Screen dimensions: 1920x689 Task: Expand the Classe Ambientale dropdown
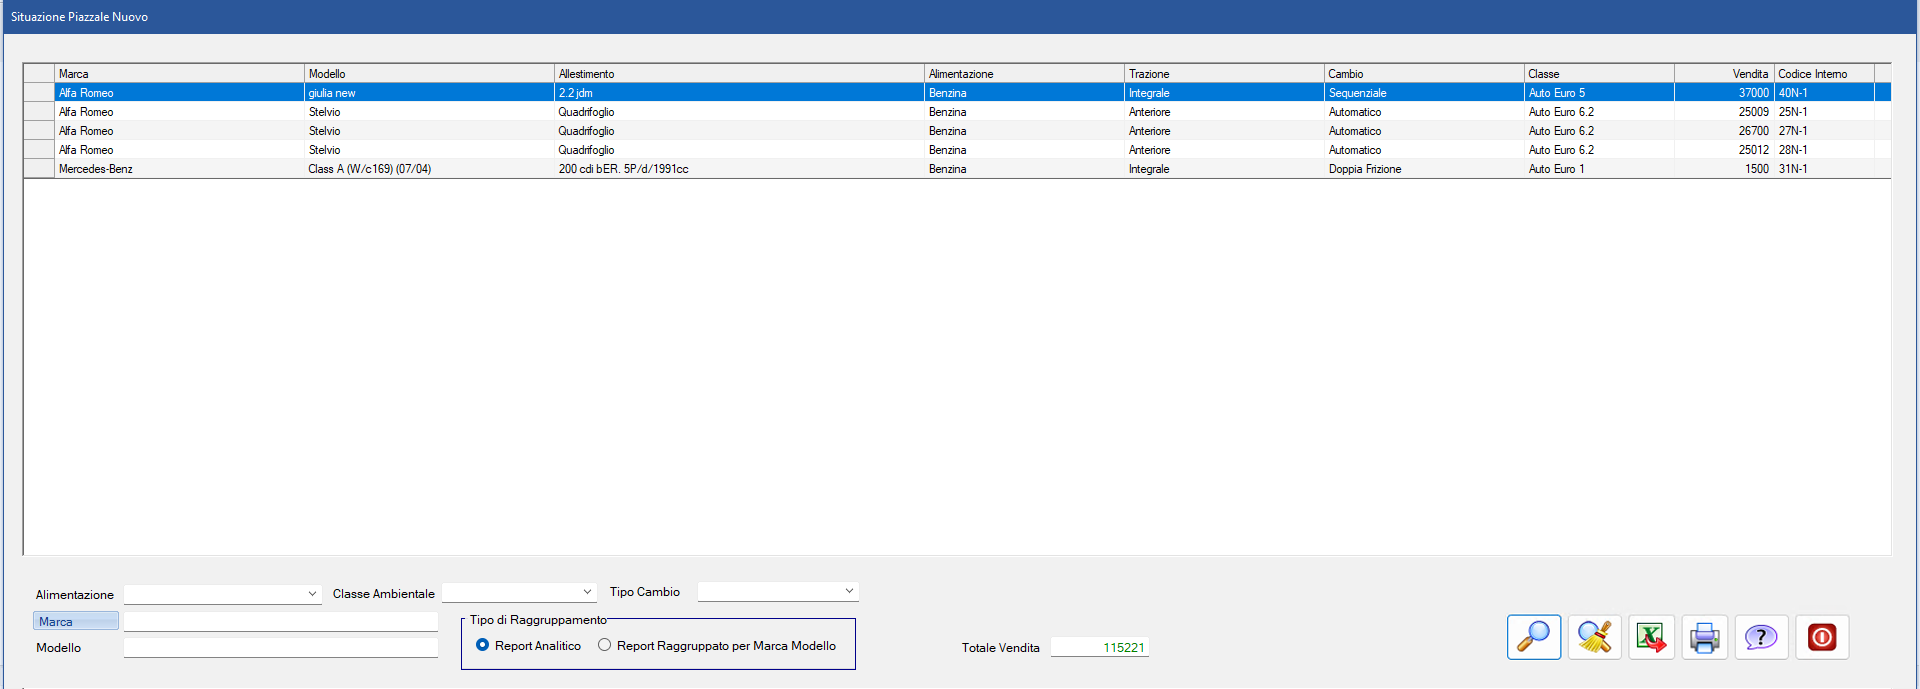pyautogui.click(x=519, y=593)
